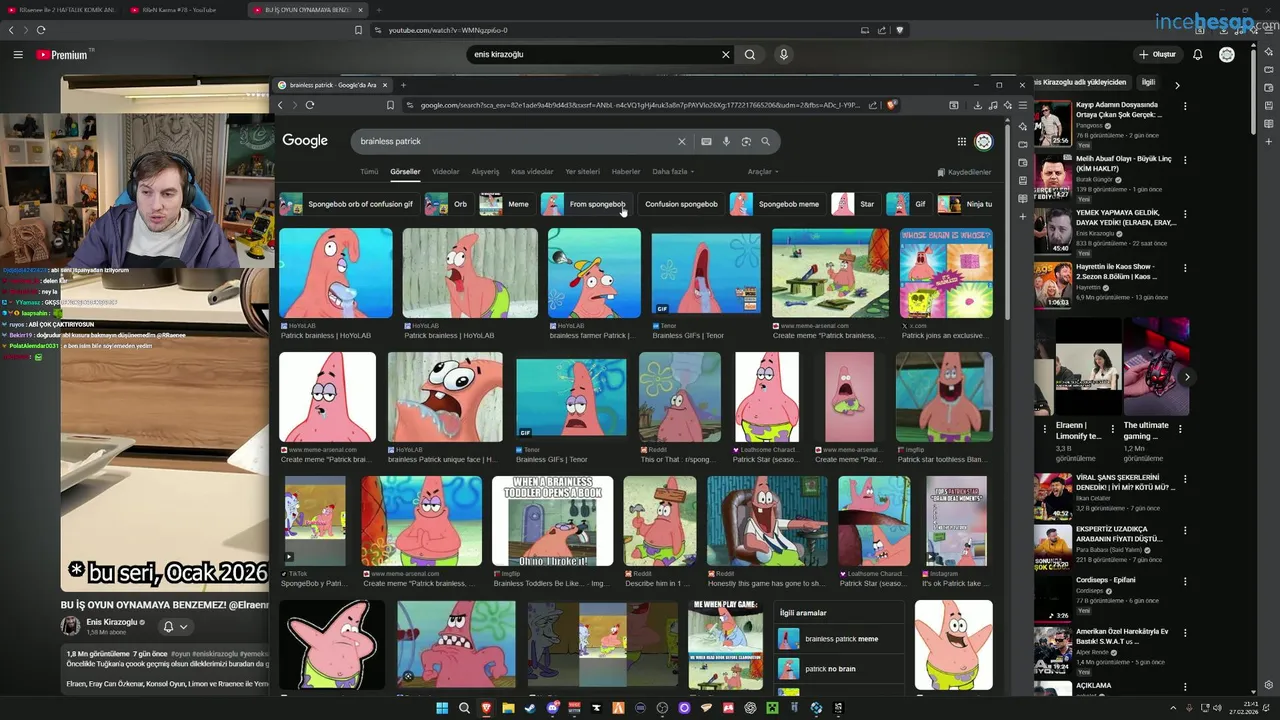Select the 'Spongebob meme' chip

pos(776,204)
